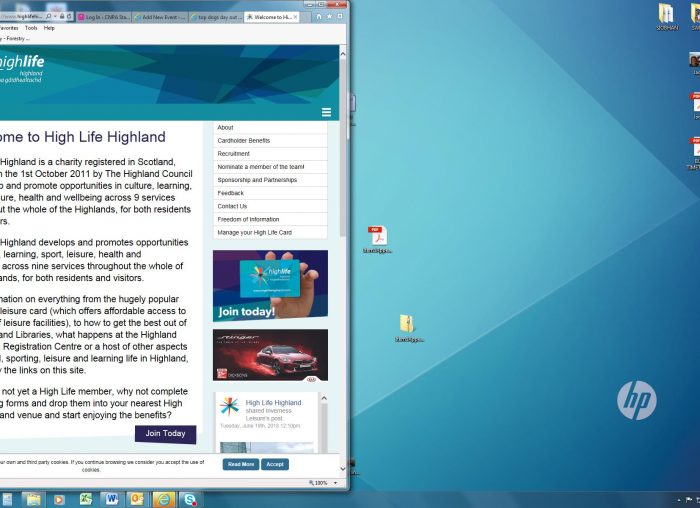Open the address bar dropdown arrow
This screenshot has width=700, height=508.
pyautogui.click(x=55, y=17)
